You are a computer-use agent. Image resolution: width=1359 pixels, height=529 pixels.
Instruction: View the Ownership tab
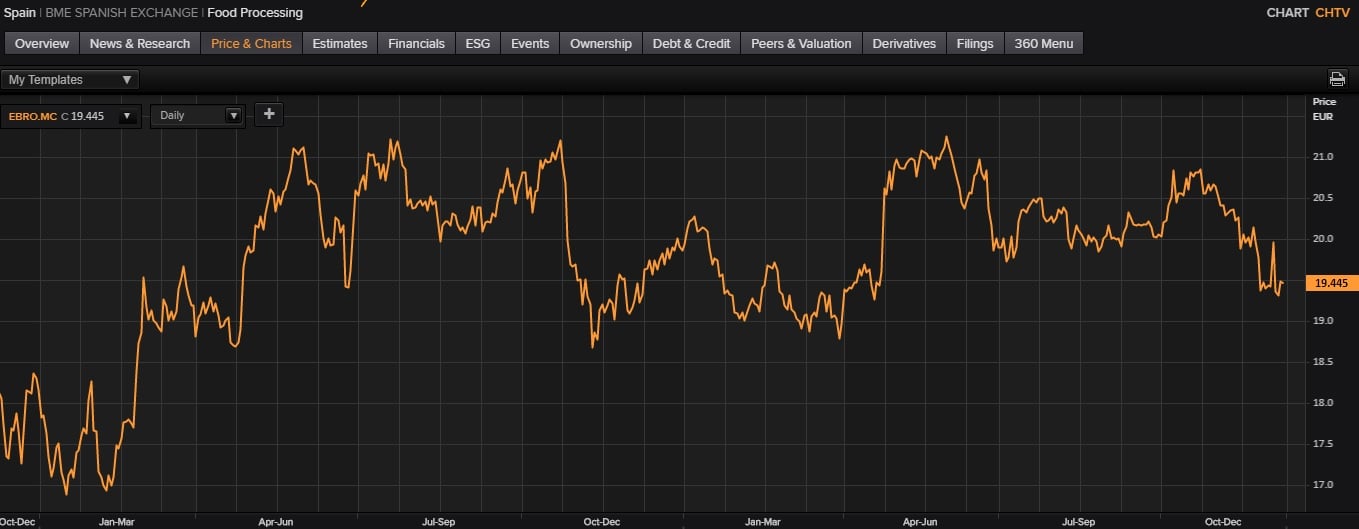[x=601, y=43]
